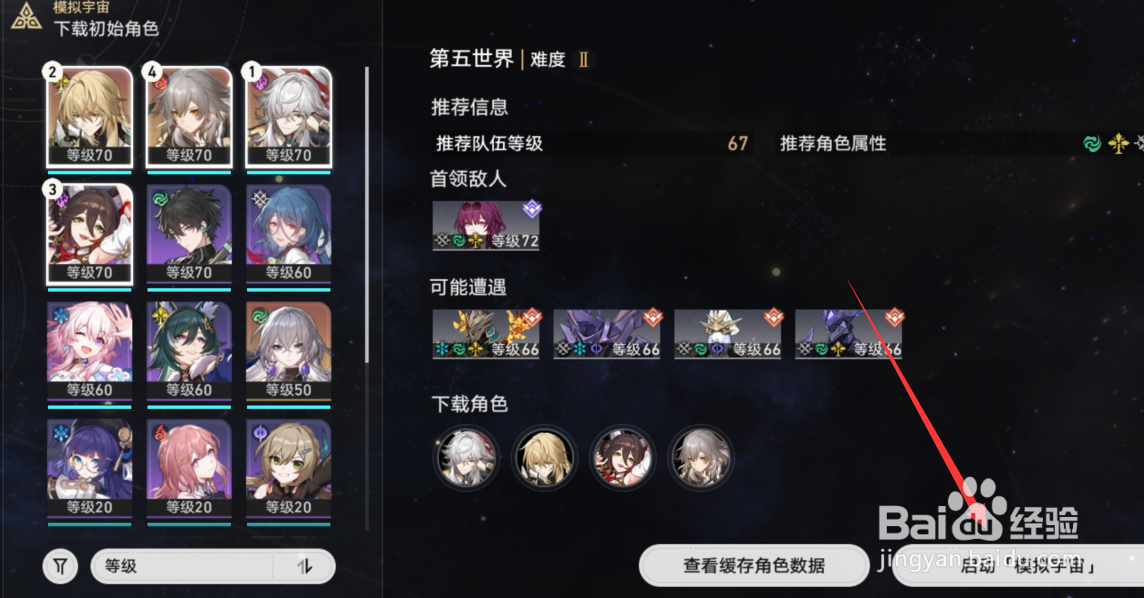Deselect blonde character marked slot 2
The width and height of the screenshot is (1144, 598).
90,117
